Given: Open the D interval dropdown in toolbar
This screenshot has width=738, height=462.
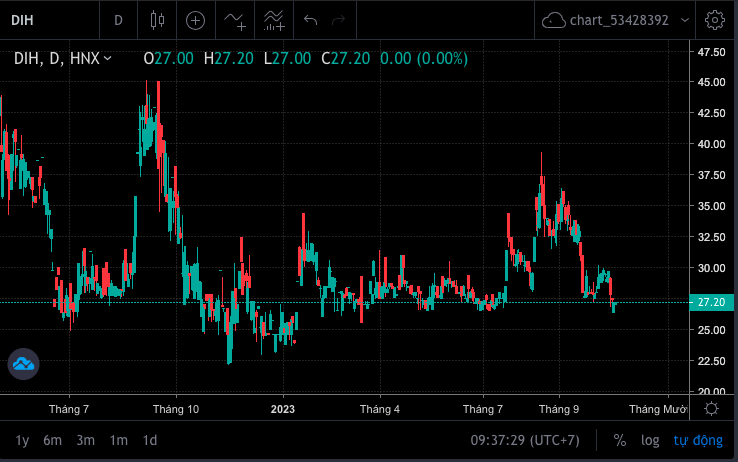Looking at the screenshot, I should click(x=118, y=19).
